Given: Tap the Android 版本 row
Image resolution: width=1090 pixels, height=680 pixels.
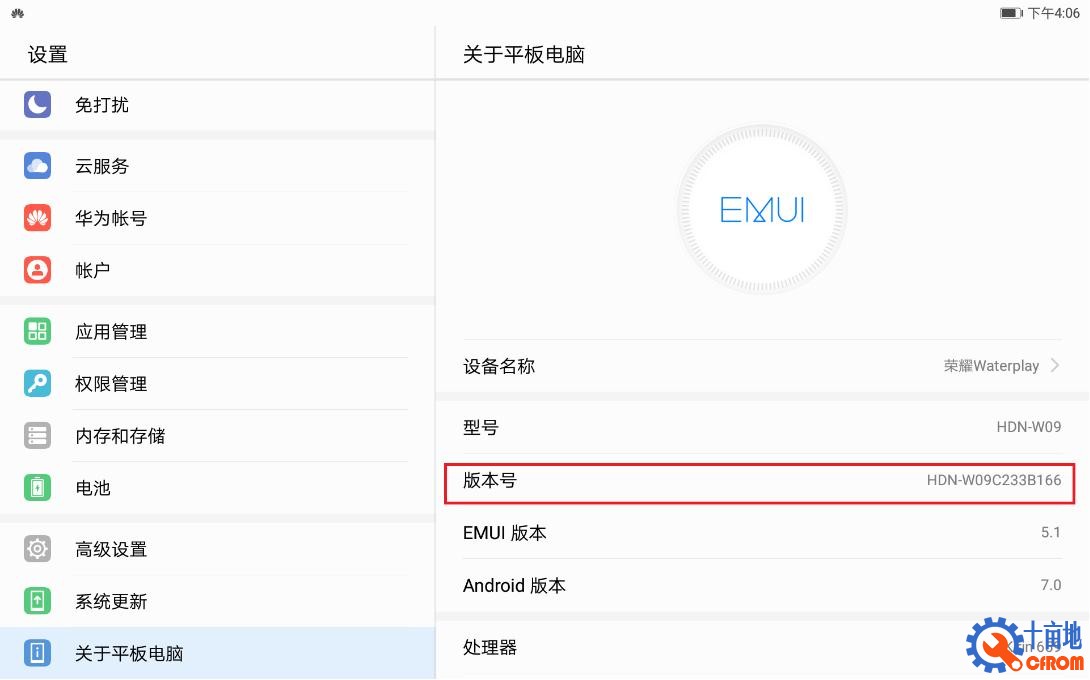Looking at the screenshot, I should pyautogui.click(x=760, y=585).
